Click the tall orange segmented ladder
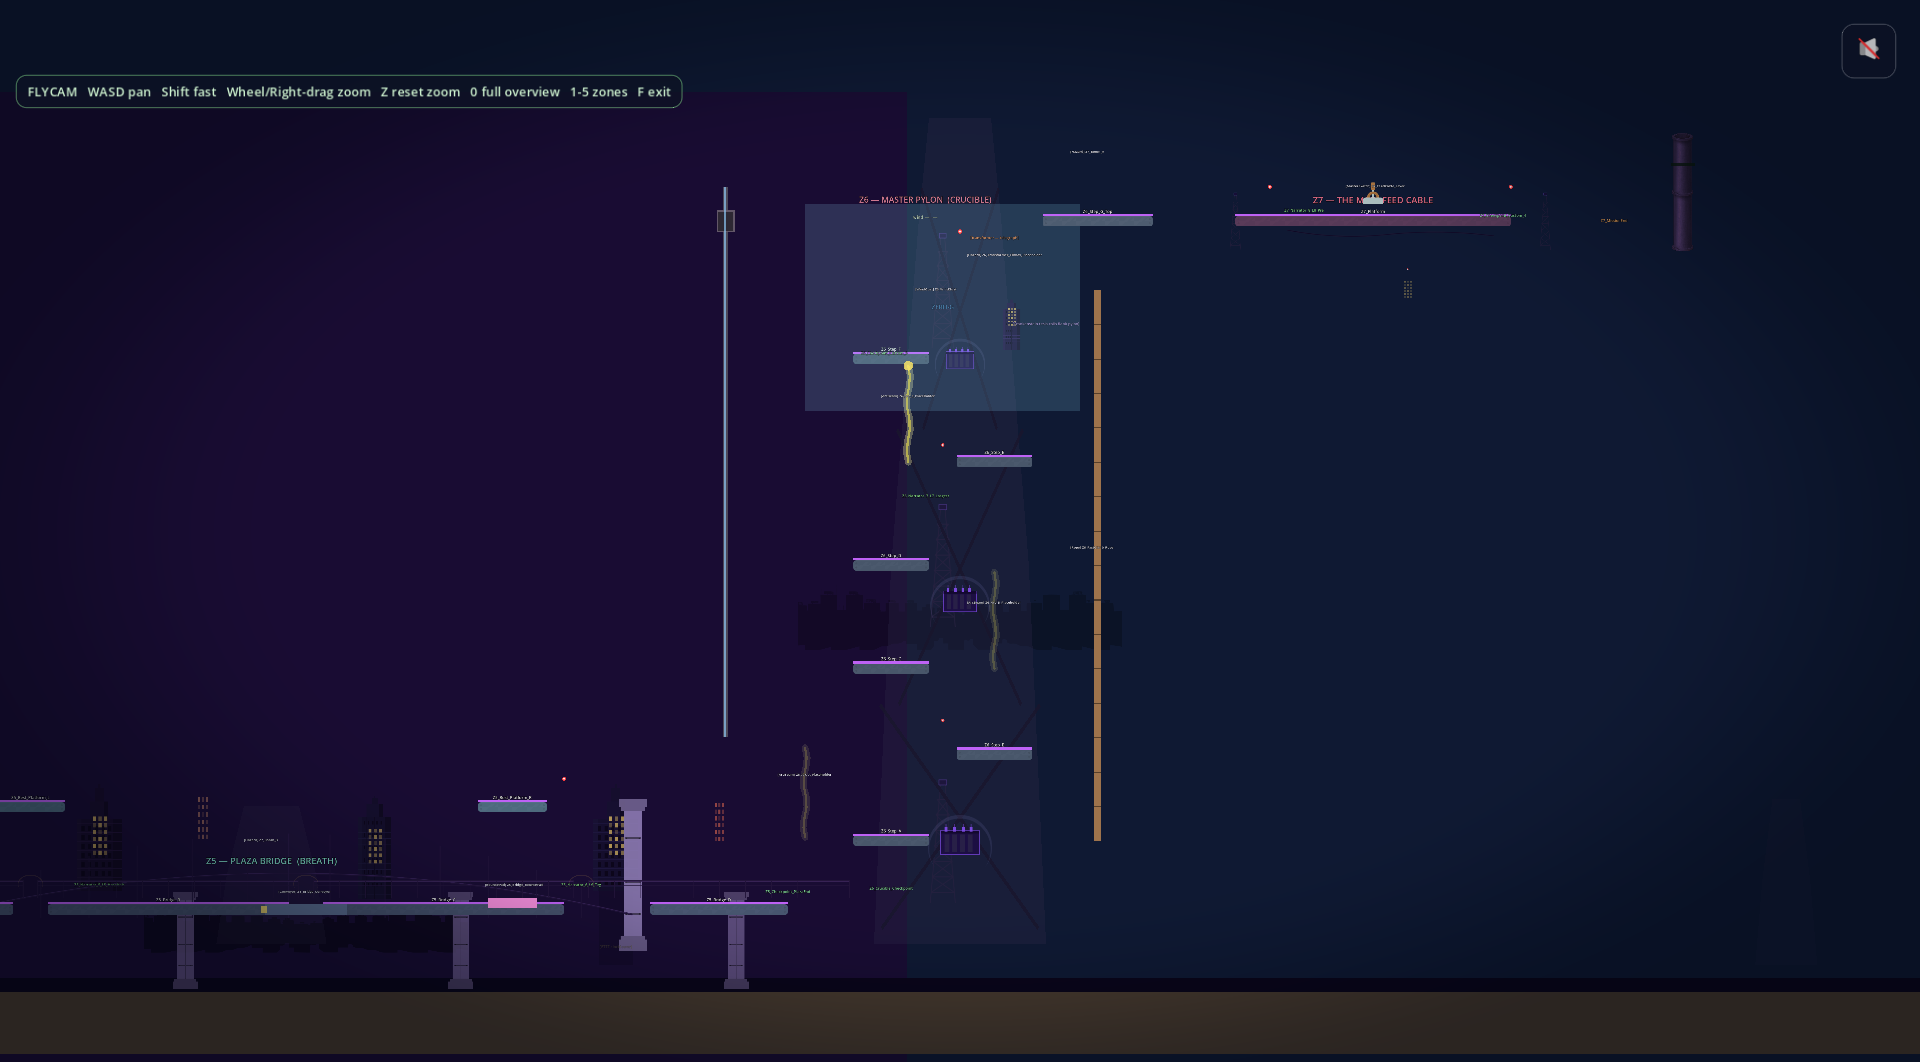The image size is (1920, 1062). click(x=1097, y=565)
